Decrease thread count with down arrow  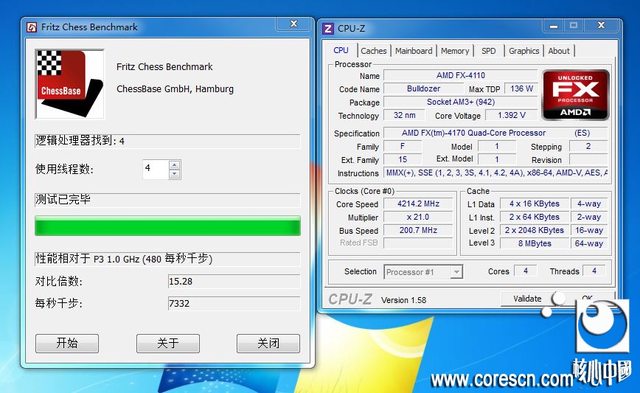174,174
